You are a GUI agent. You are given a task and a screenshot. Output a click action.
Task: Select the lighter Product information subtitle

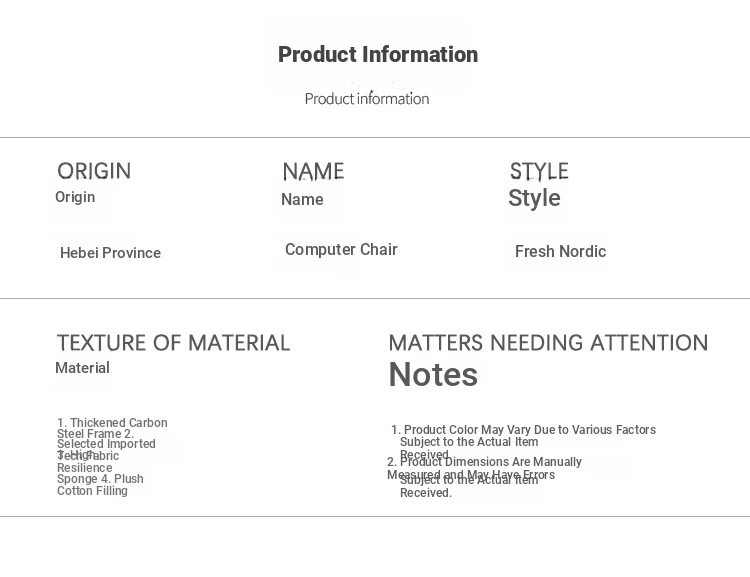pyautogui.click(x=367, y=99)
